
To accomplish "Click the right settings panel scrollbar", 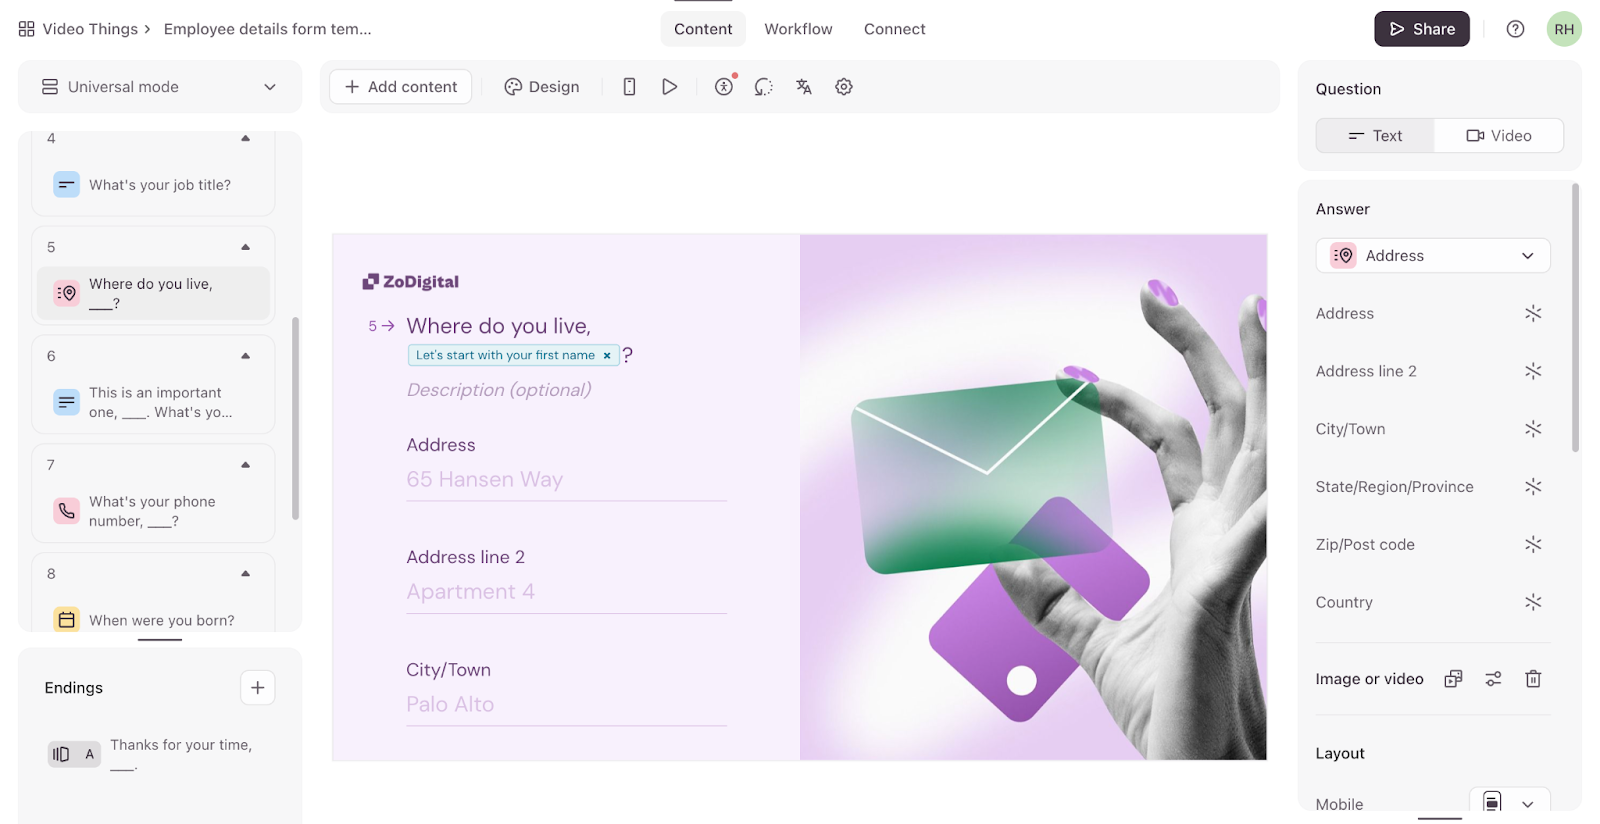I will (x=1576, y=318).
